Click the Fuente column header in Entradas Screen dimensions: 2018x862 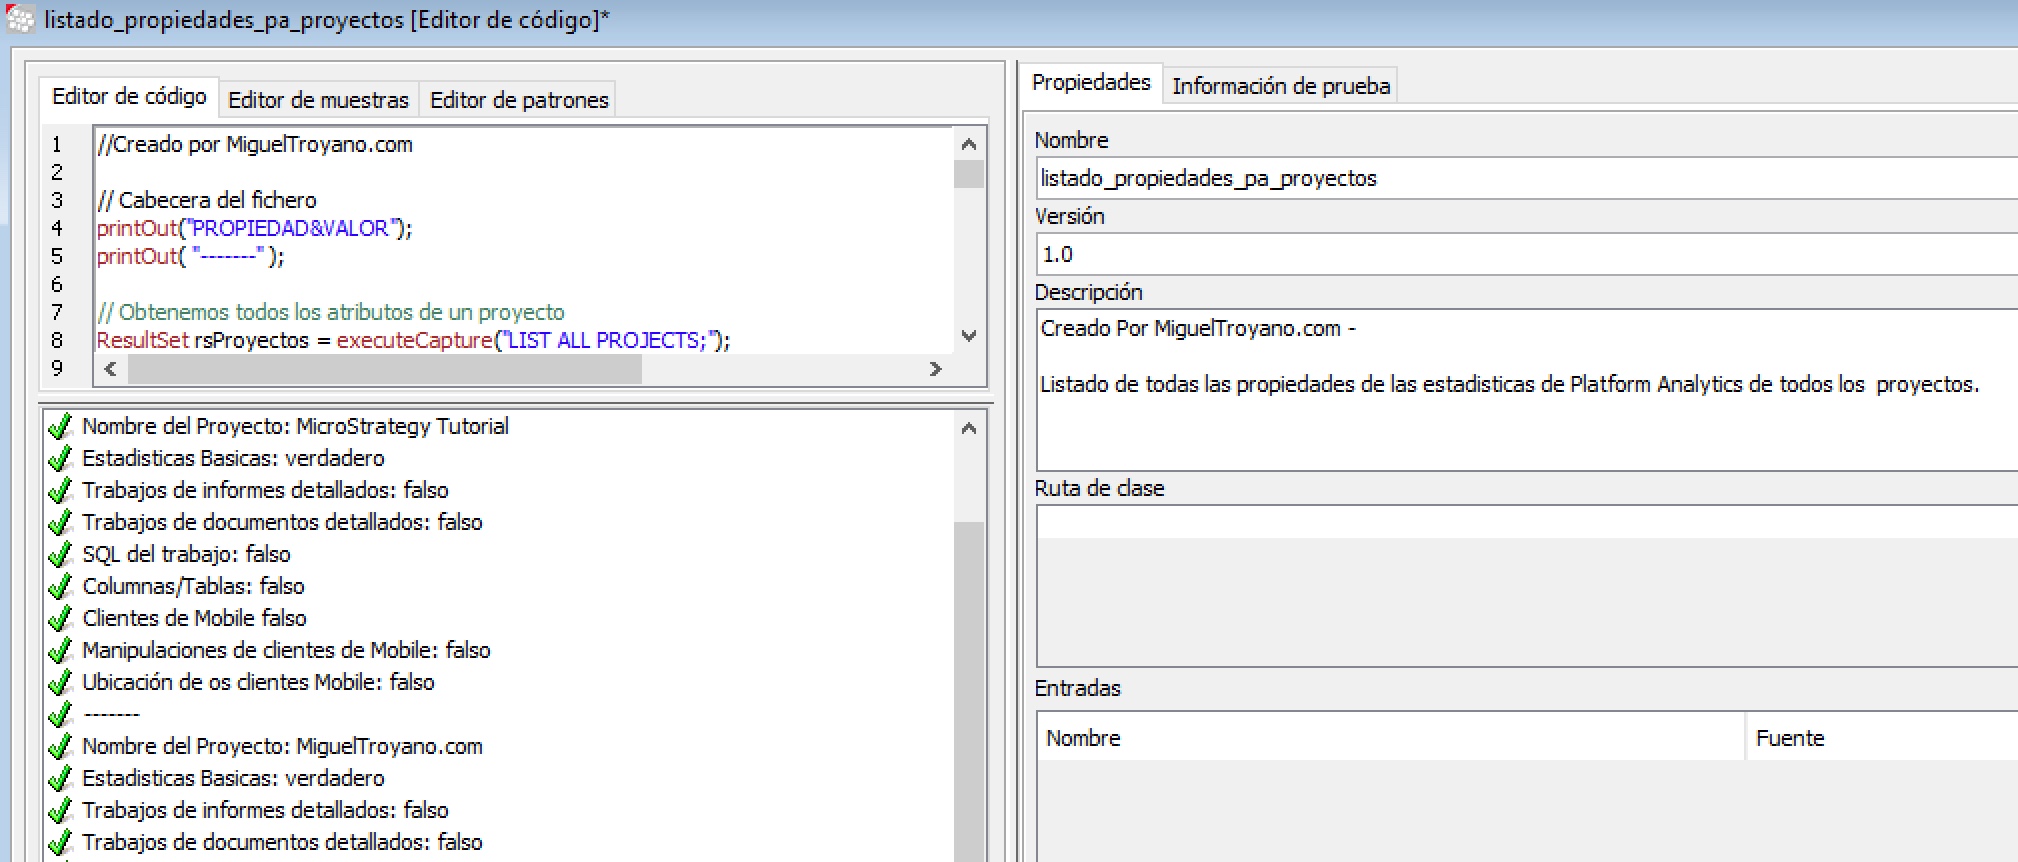(1882, 738)
